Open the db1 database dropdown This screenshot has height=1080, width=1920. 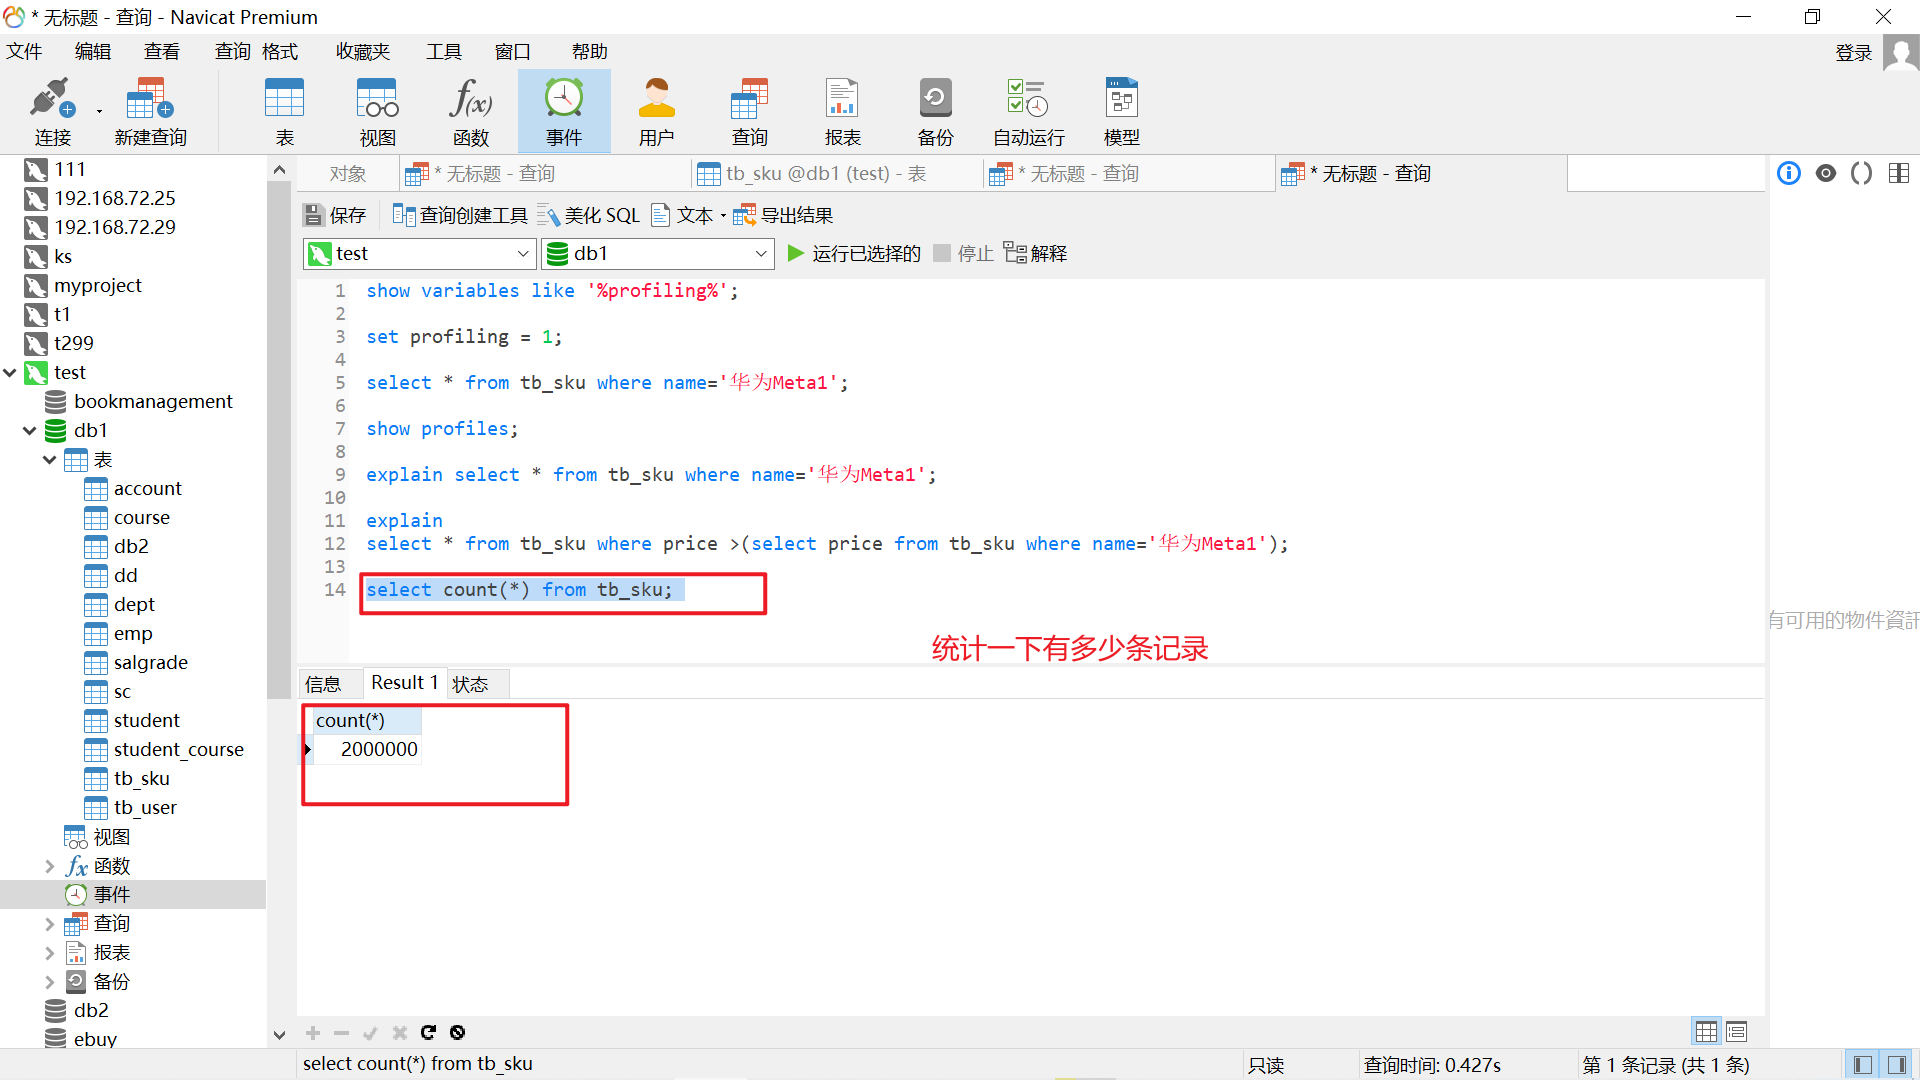[x=760, y=254]
